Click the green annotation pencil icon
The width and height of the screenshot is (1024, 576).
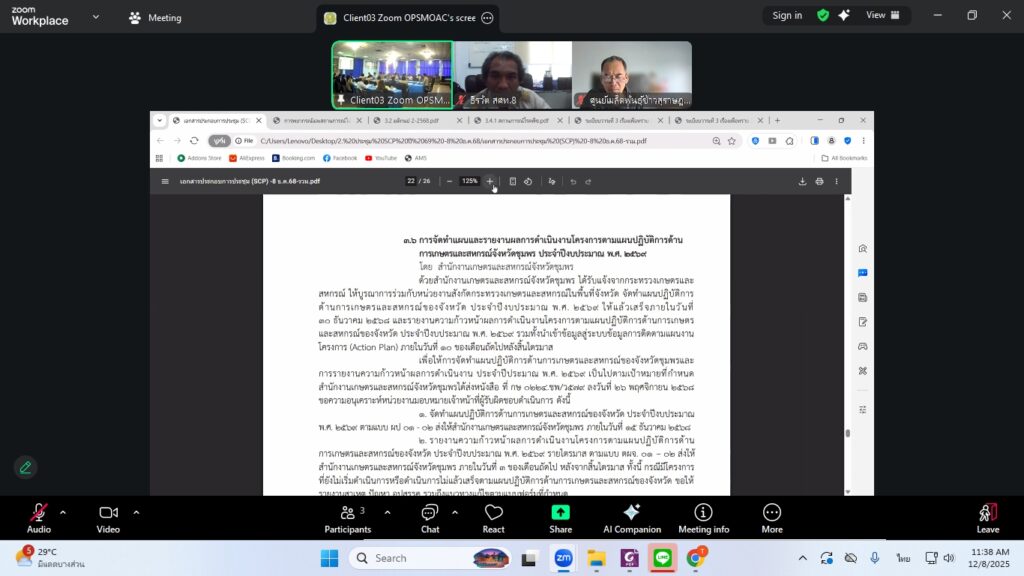[25, 467]
